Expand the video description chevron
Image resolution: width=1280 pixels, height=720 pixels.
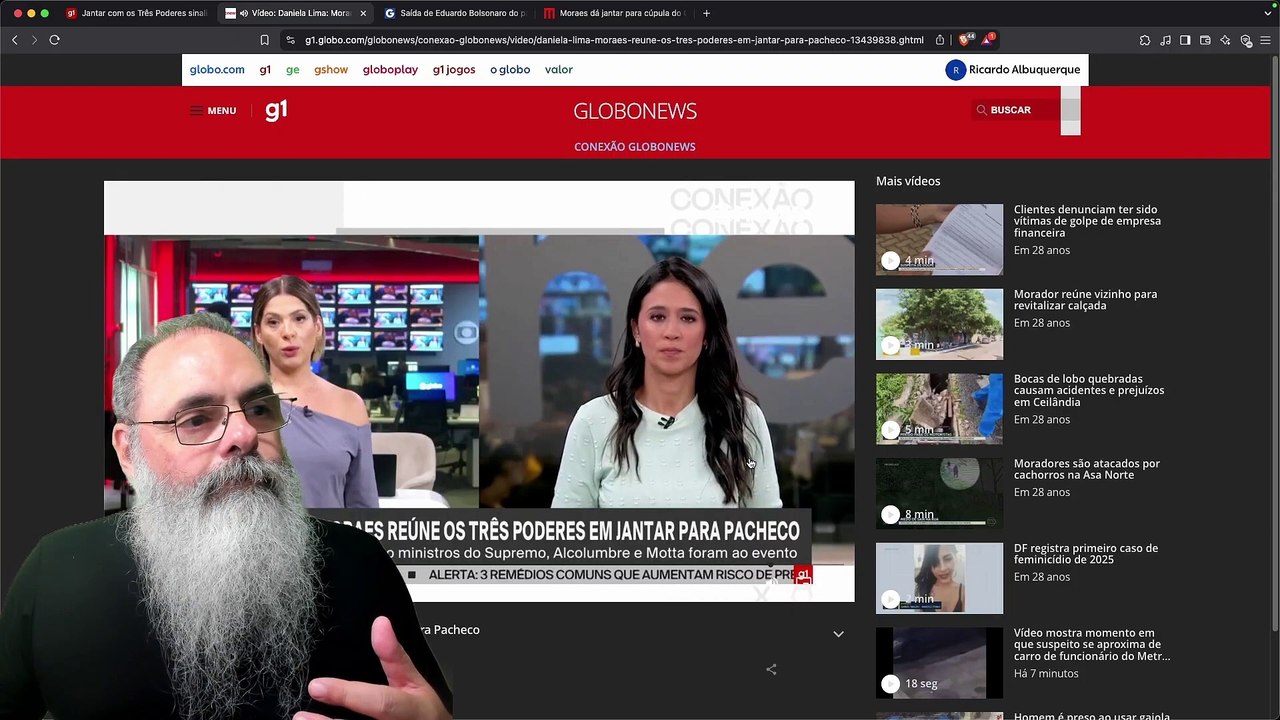[x=839, y=634]
